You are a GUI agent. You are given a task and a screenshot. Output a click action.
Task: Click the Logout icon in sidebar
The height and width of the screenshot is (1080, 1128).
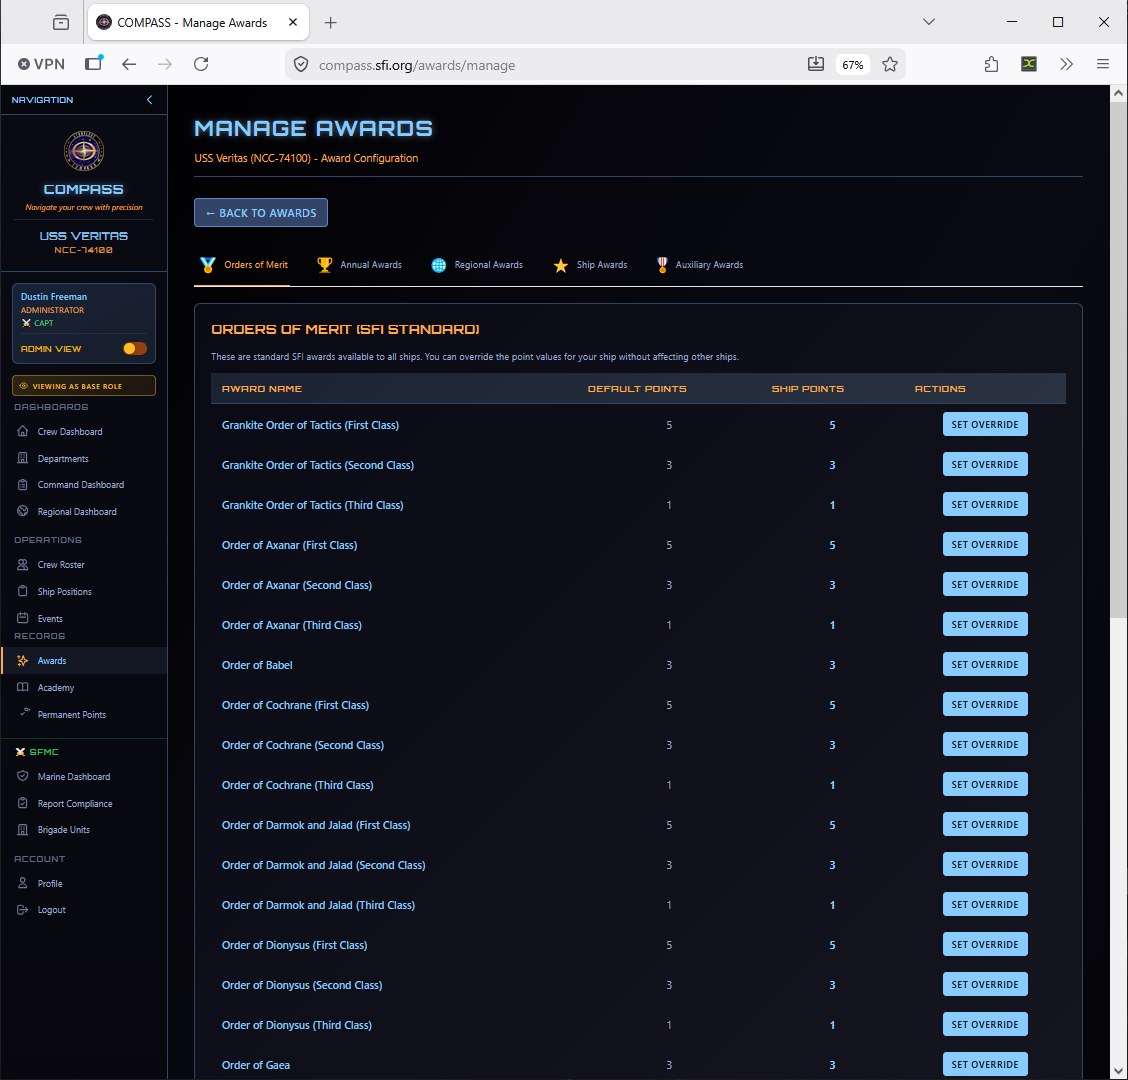[x=22, y=909]
